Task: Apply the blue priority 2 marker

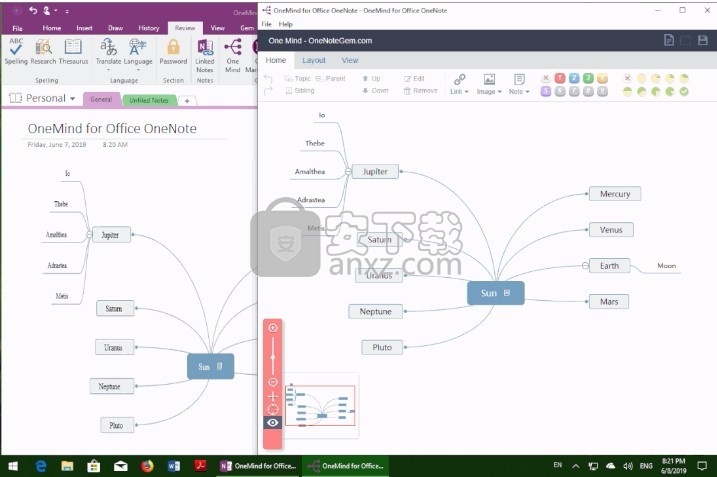Action: pyautogui.click(x=574, y=78)
